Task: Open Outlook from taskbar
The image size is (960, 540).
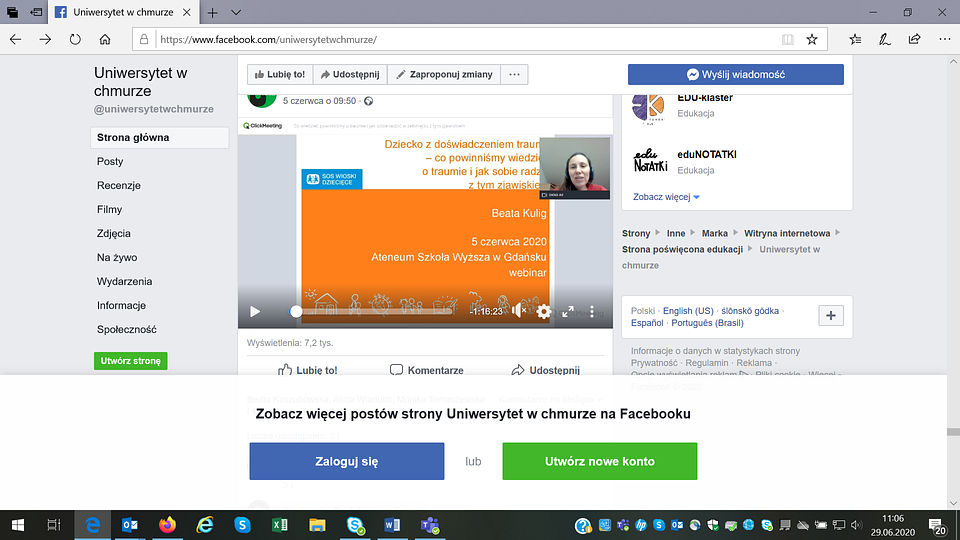Action: point(130,525)
